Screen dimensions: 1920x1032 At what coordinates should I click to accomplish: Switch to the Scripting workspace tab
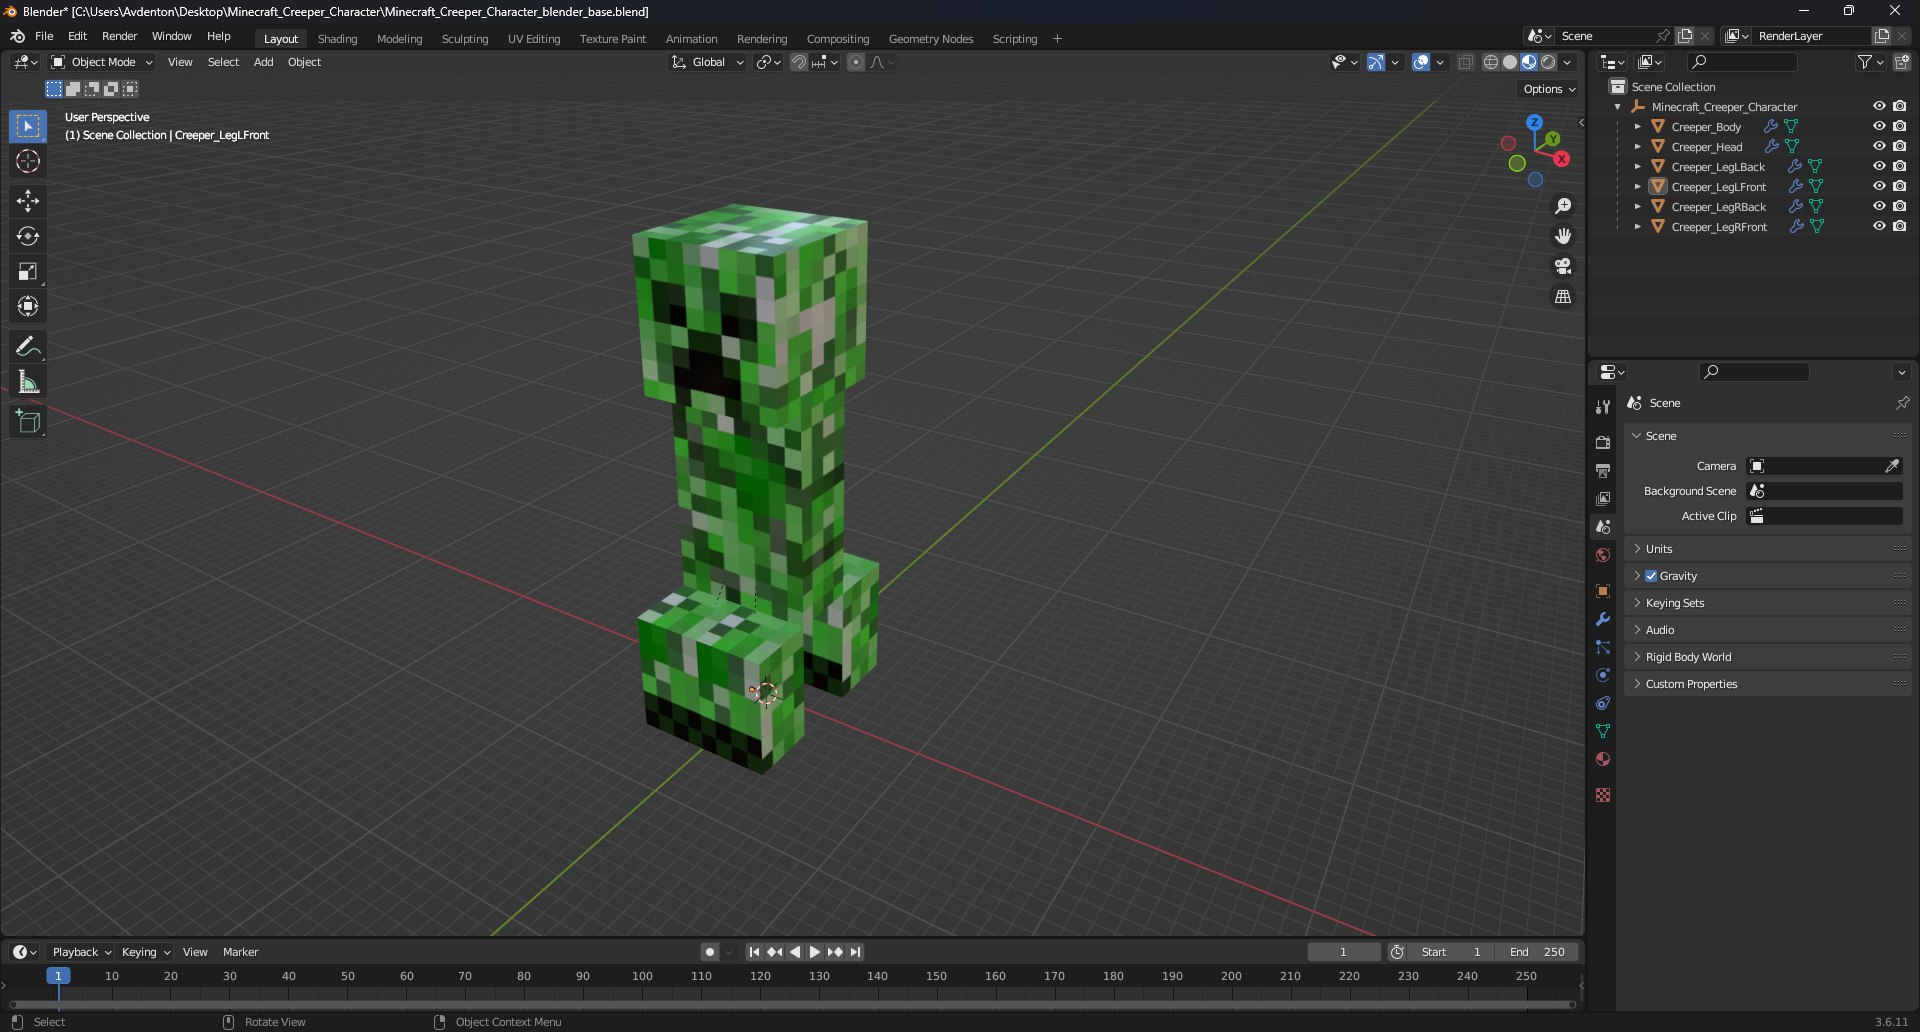tap(1014, 39)
